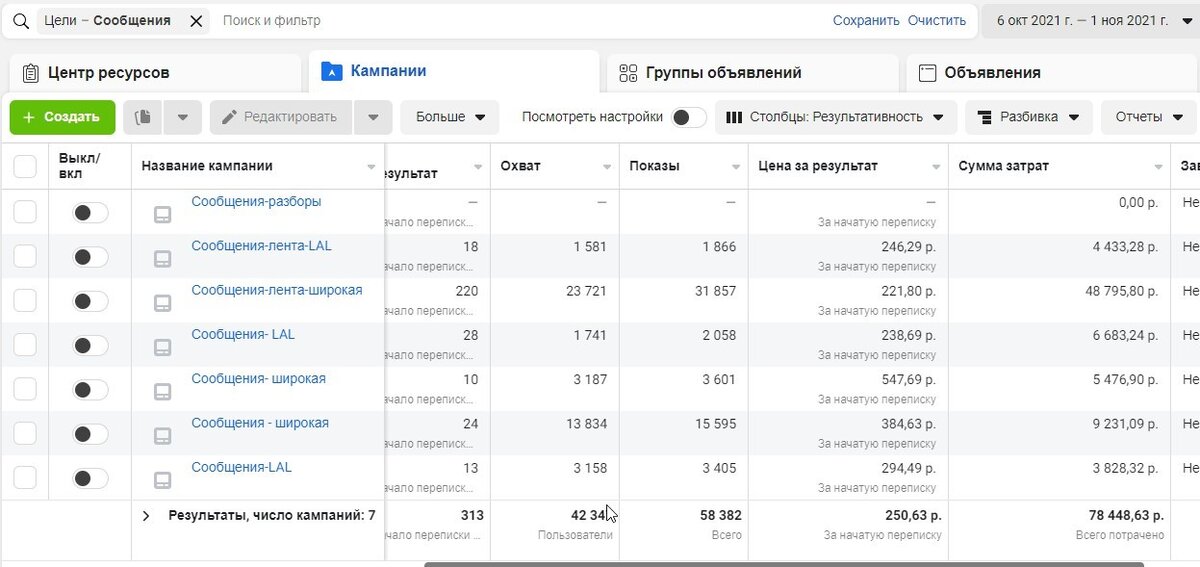Toggle on/off switch for Сообщения- LAL

pos(90,345)
